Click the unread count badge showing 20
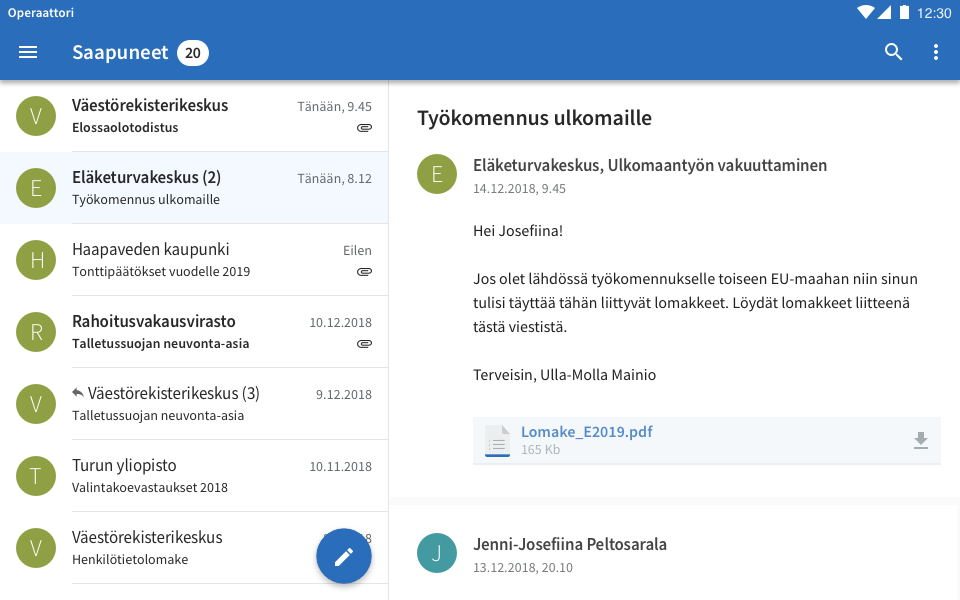This screenshot has width=960, height=600. [x=193, y=53]
